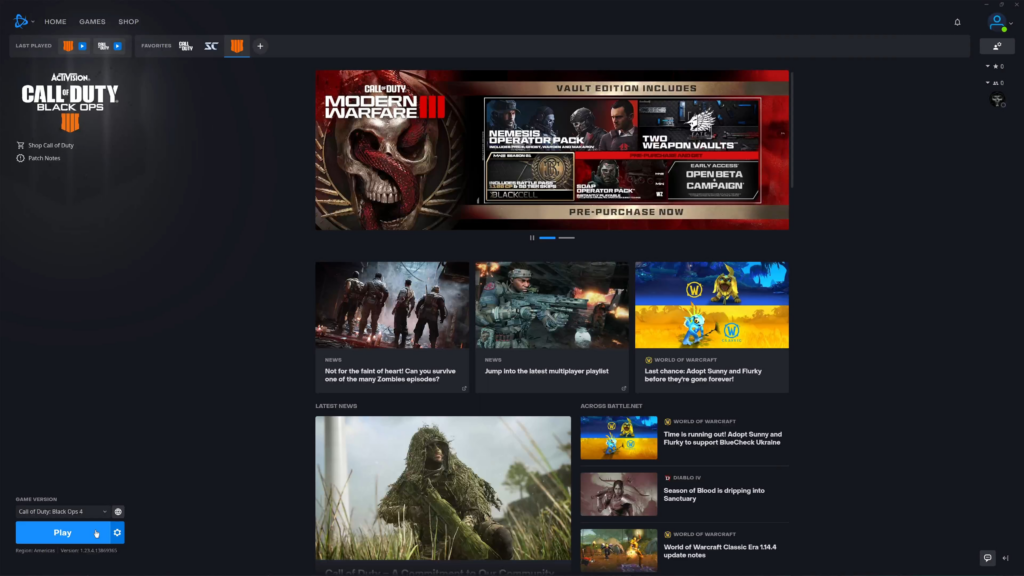
Task: Click external link icon on Zombies news card
Action: click(x=464, y=389)
